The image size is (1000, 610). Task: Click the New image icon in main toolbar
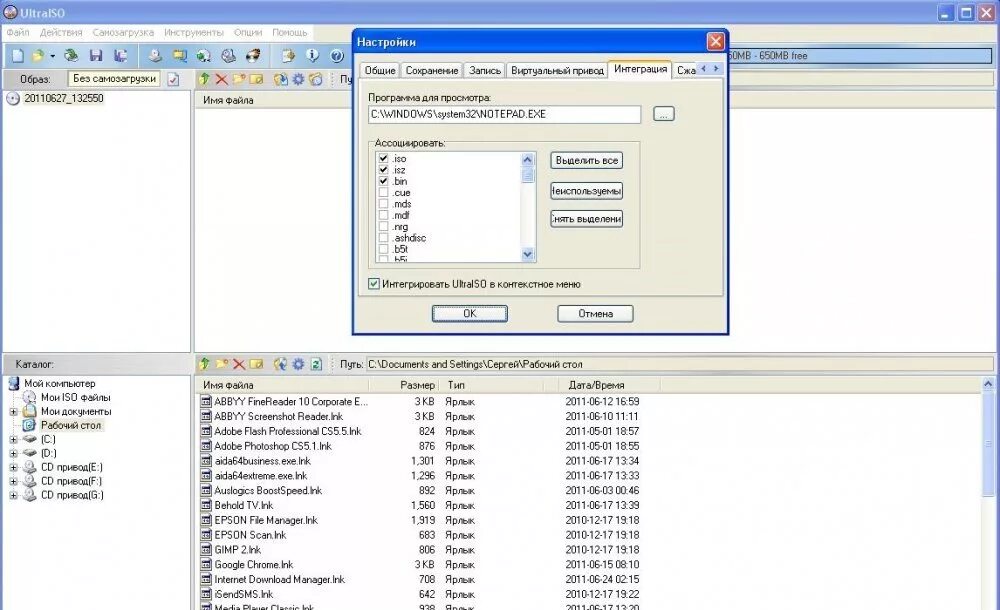18,56
